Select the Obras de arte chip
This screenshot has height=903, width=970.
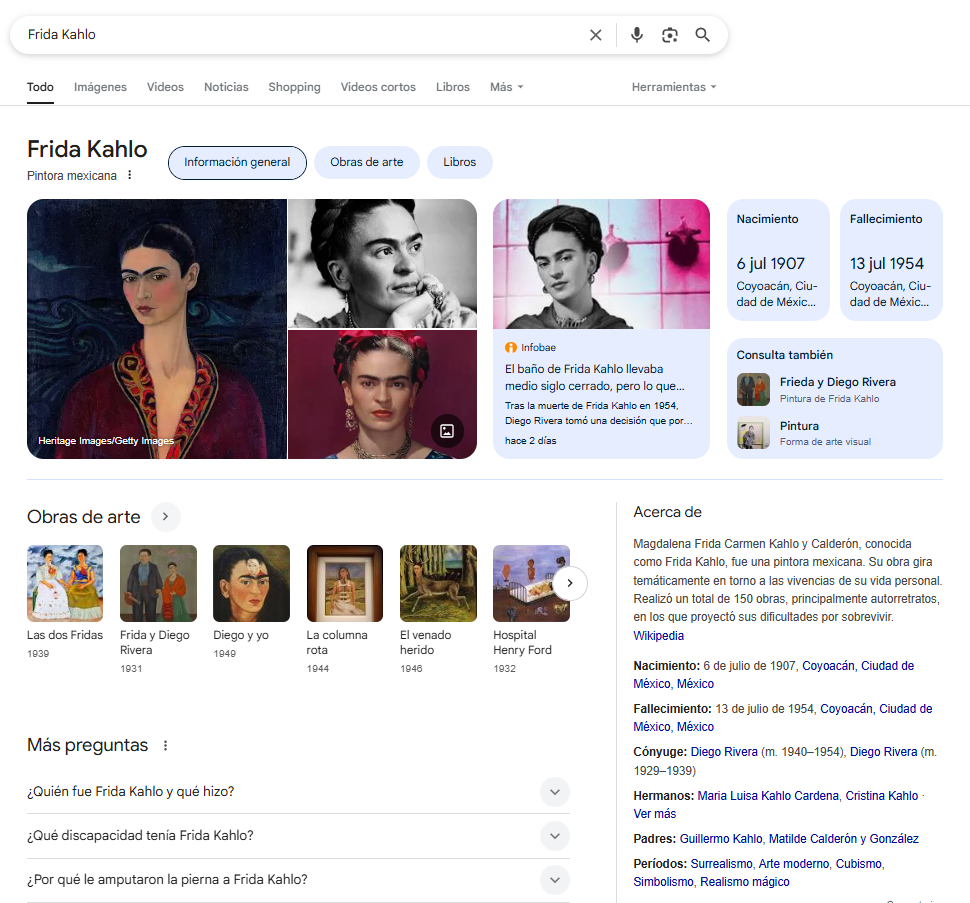367,162
